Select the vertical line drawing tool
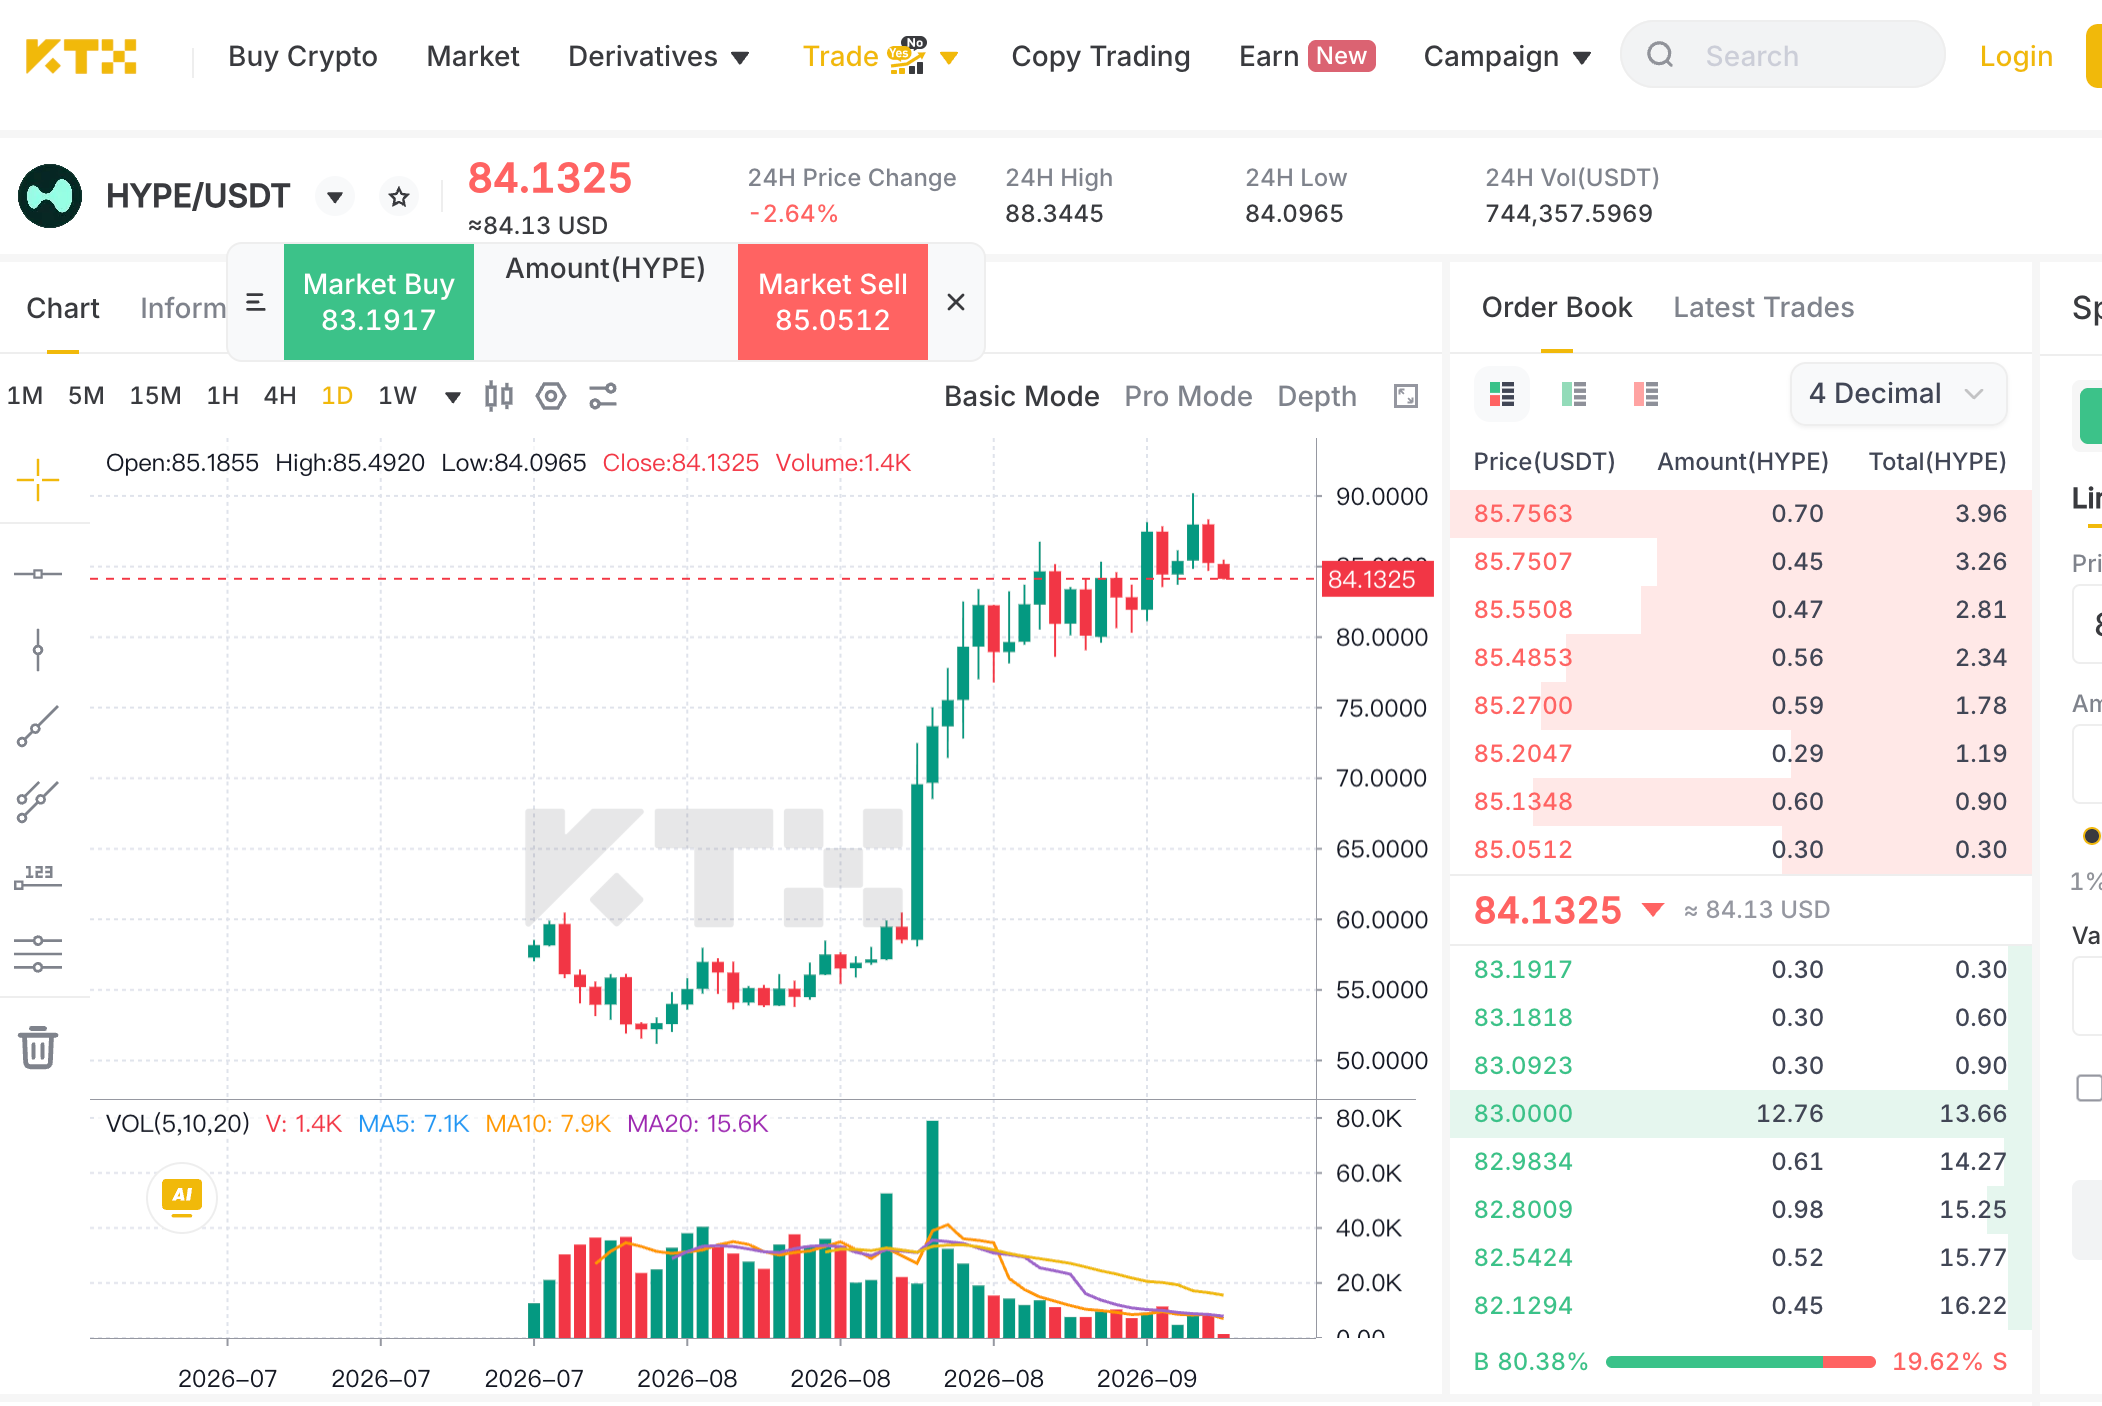2102x1406 pixels. pos(38,650)
